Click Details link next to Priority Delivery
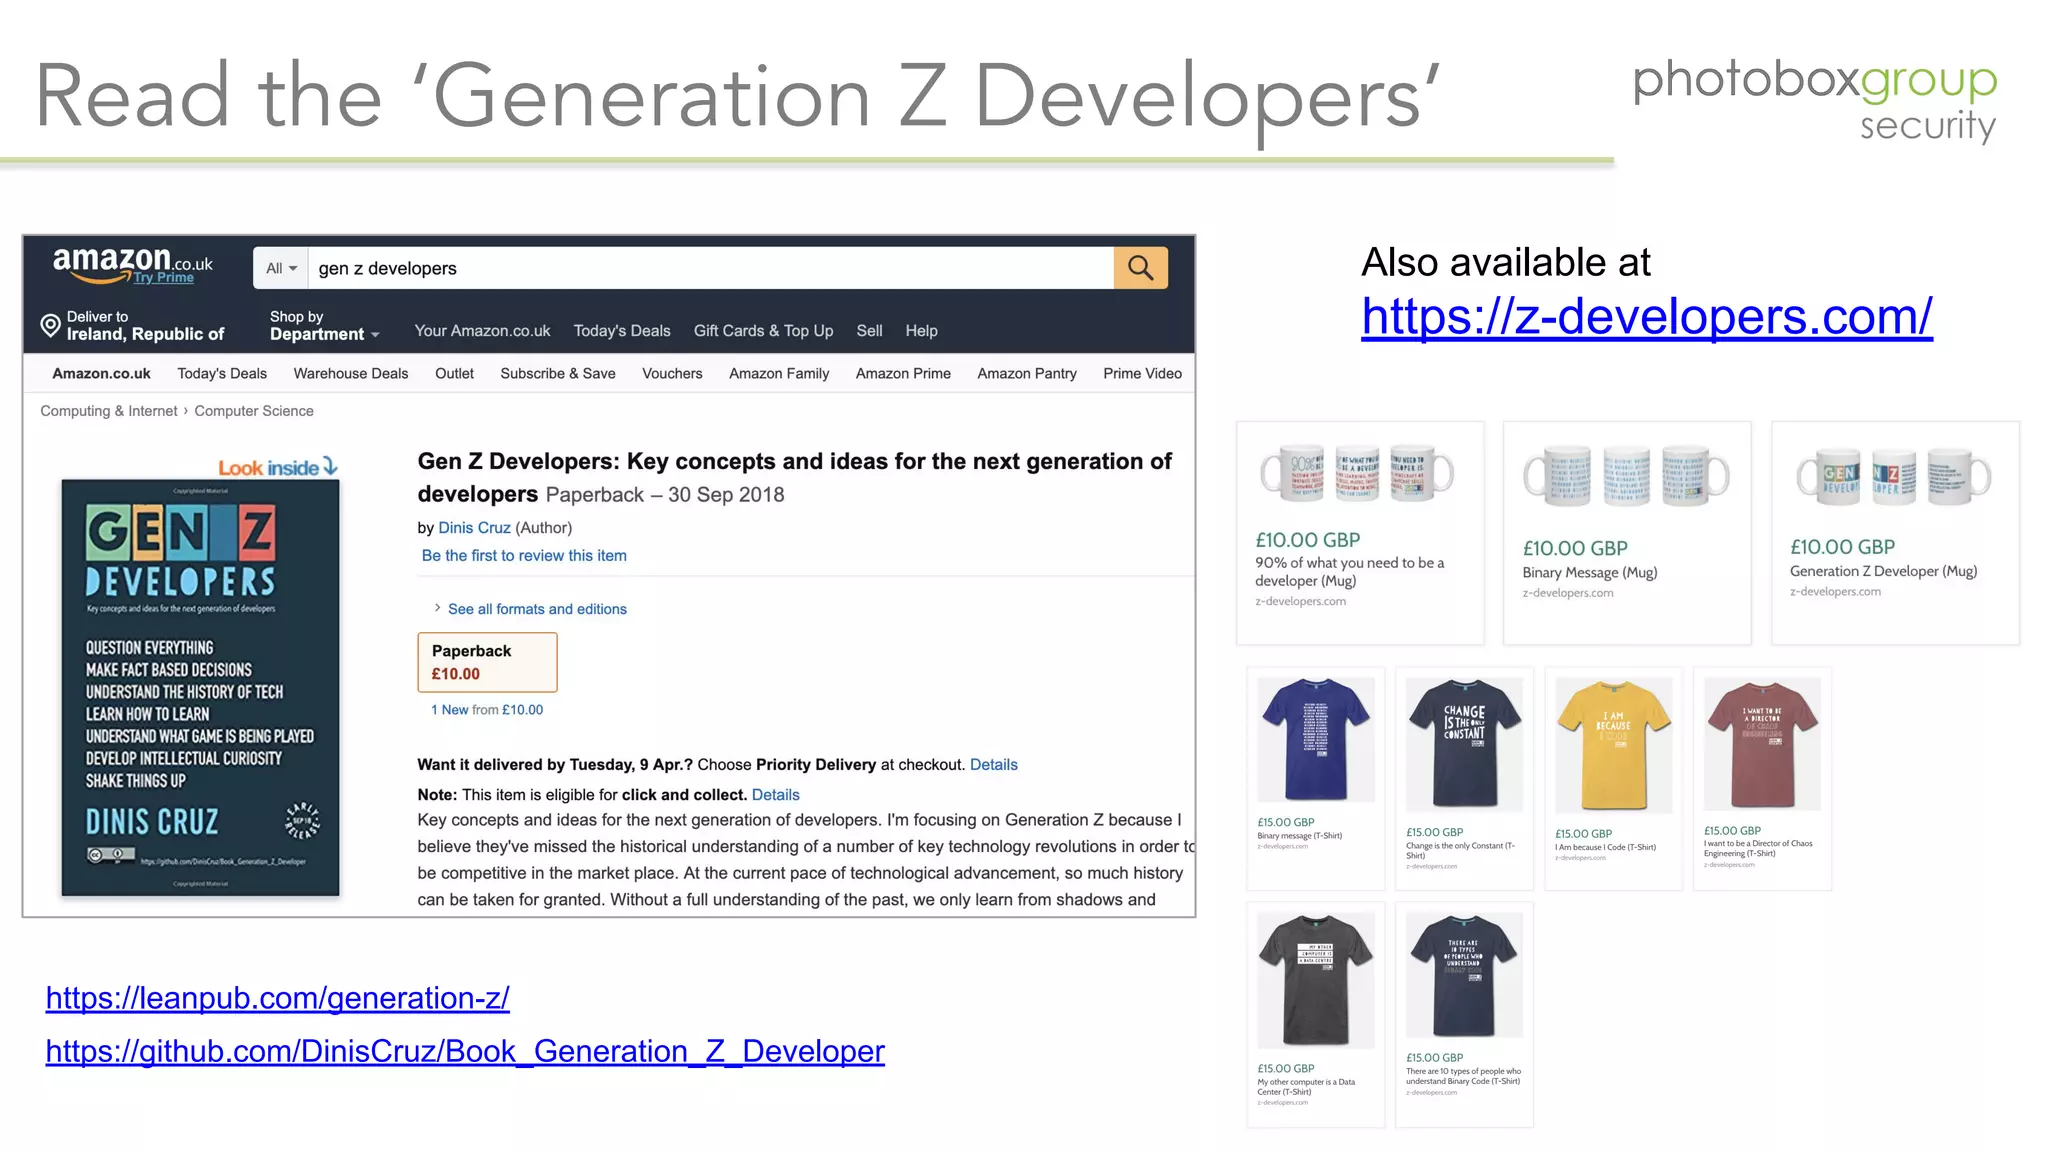The image size is (2048, 1152). 993,765
